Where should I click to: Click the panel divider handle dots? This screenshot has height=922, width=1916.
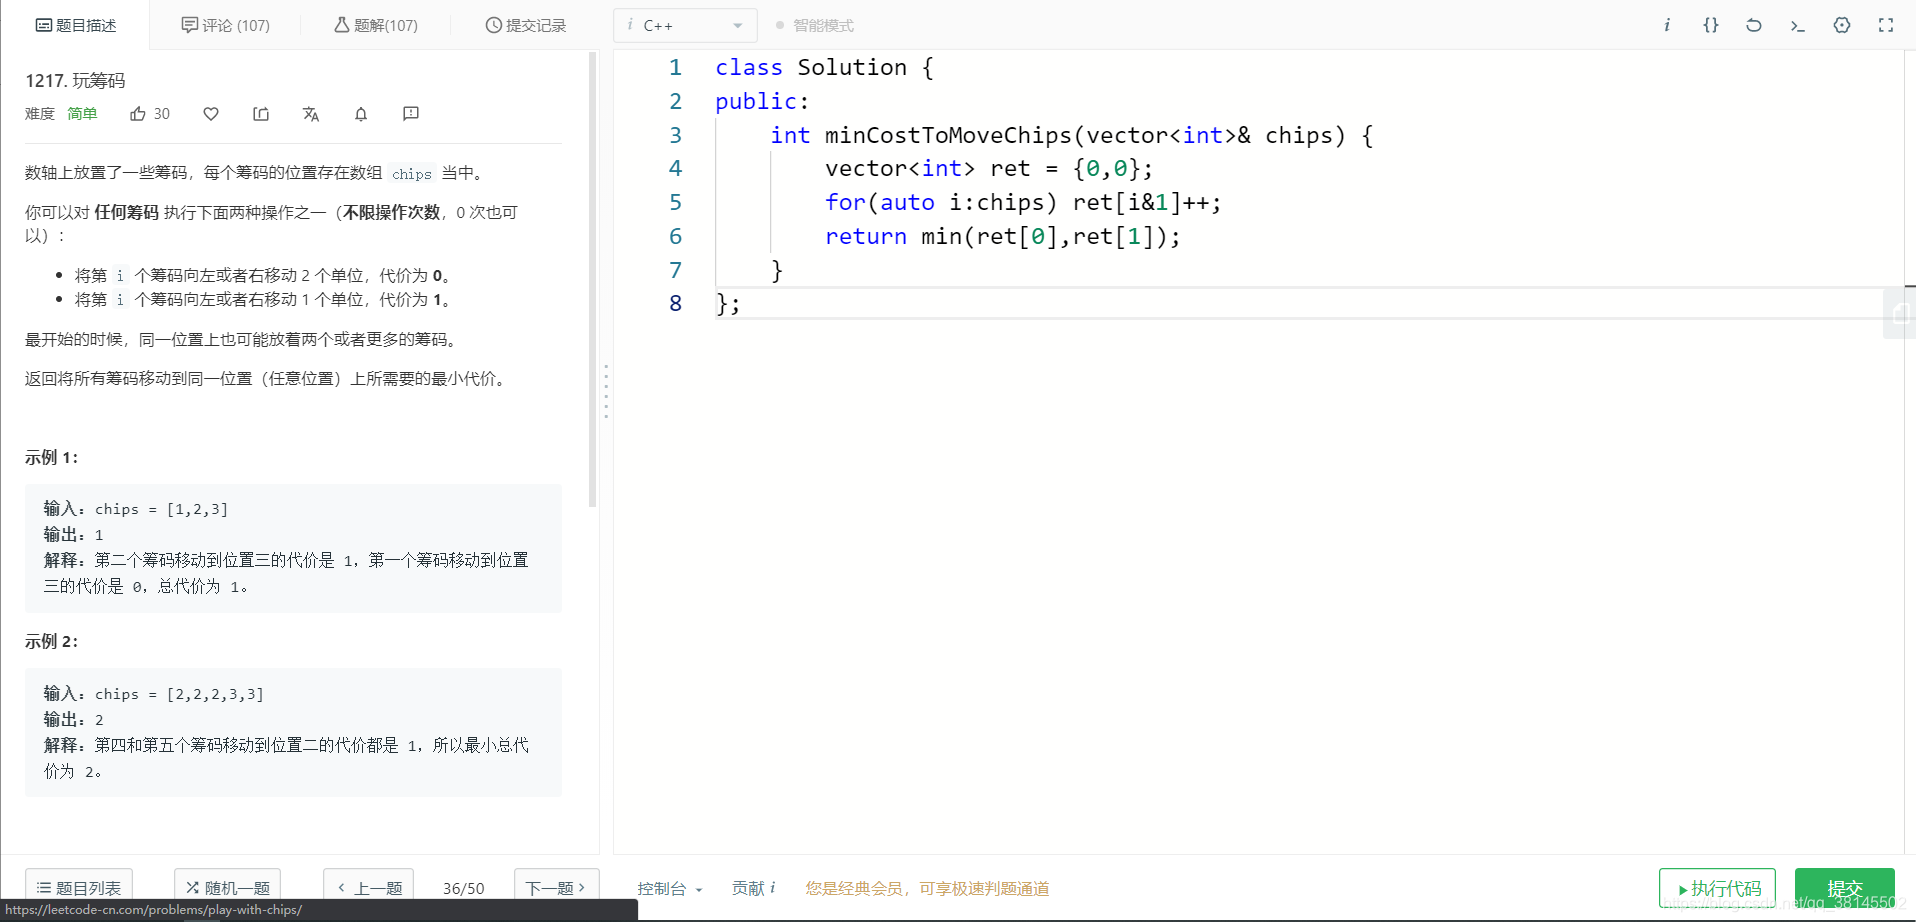tap(606, 391)
